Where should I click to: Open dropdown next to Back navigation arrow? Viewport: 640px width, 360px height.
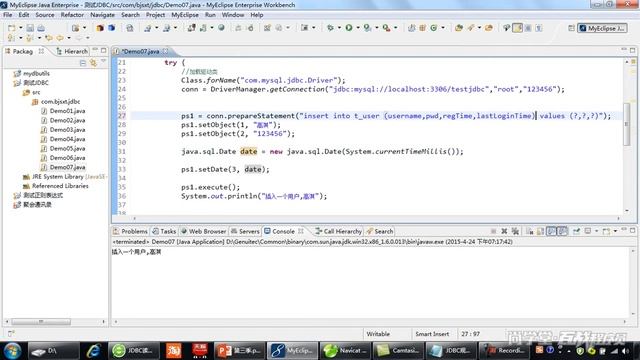[x=69, y=38]
